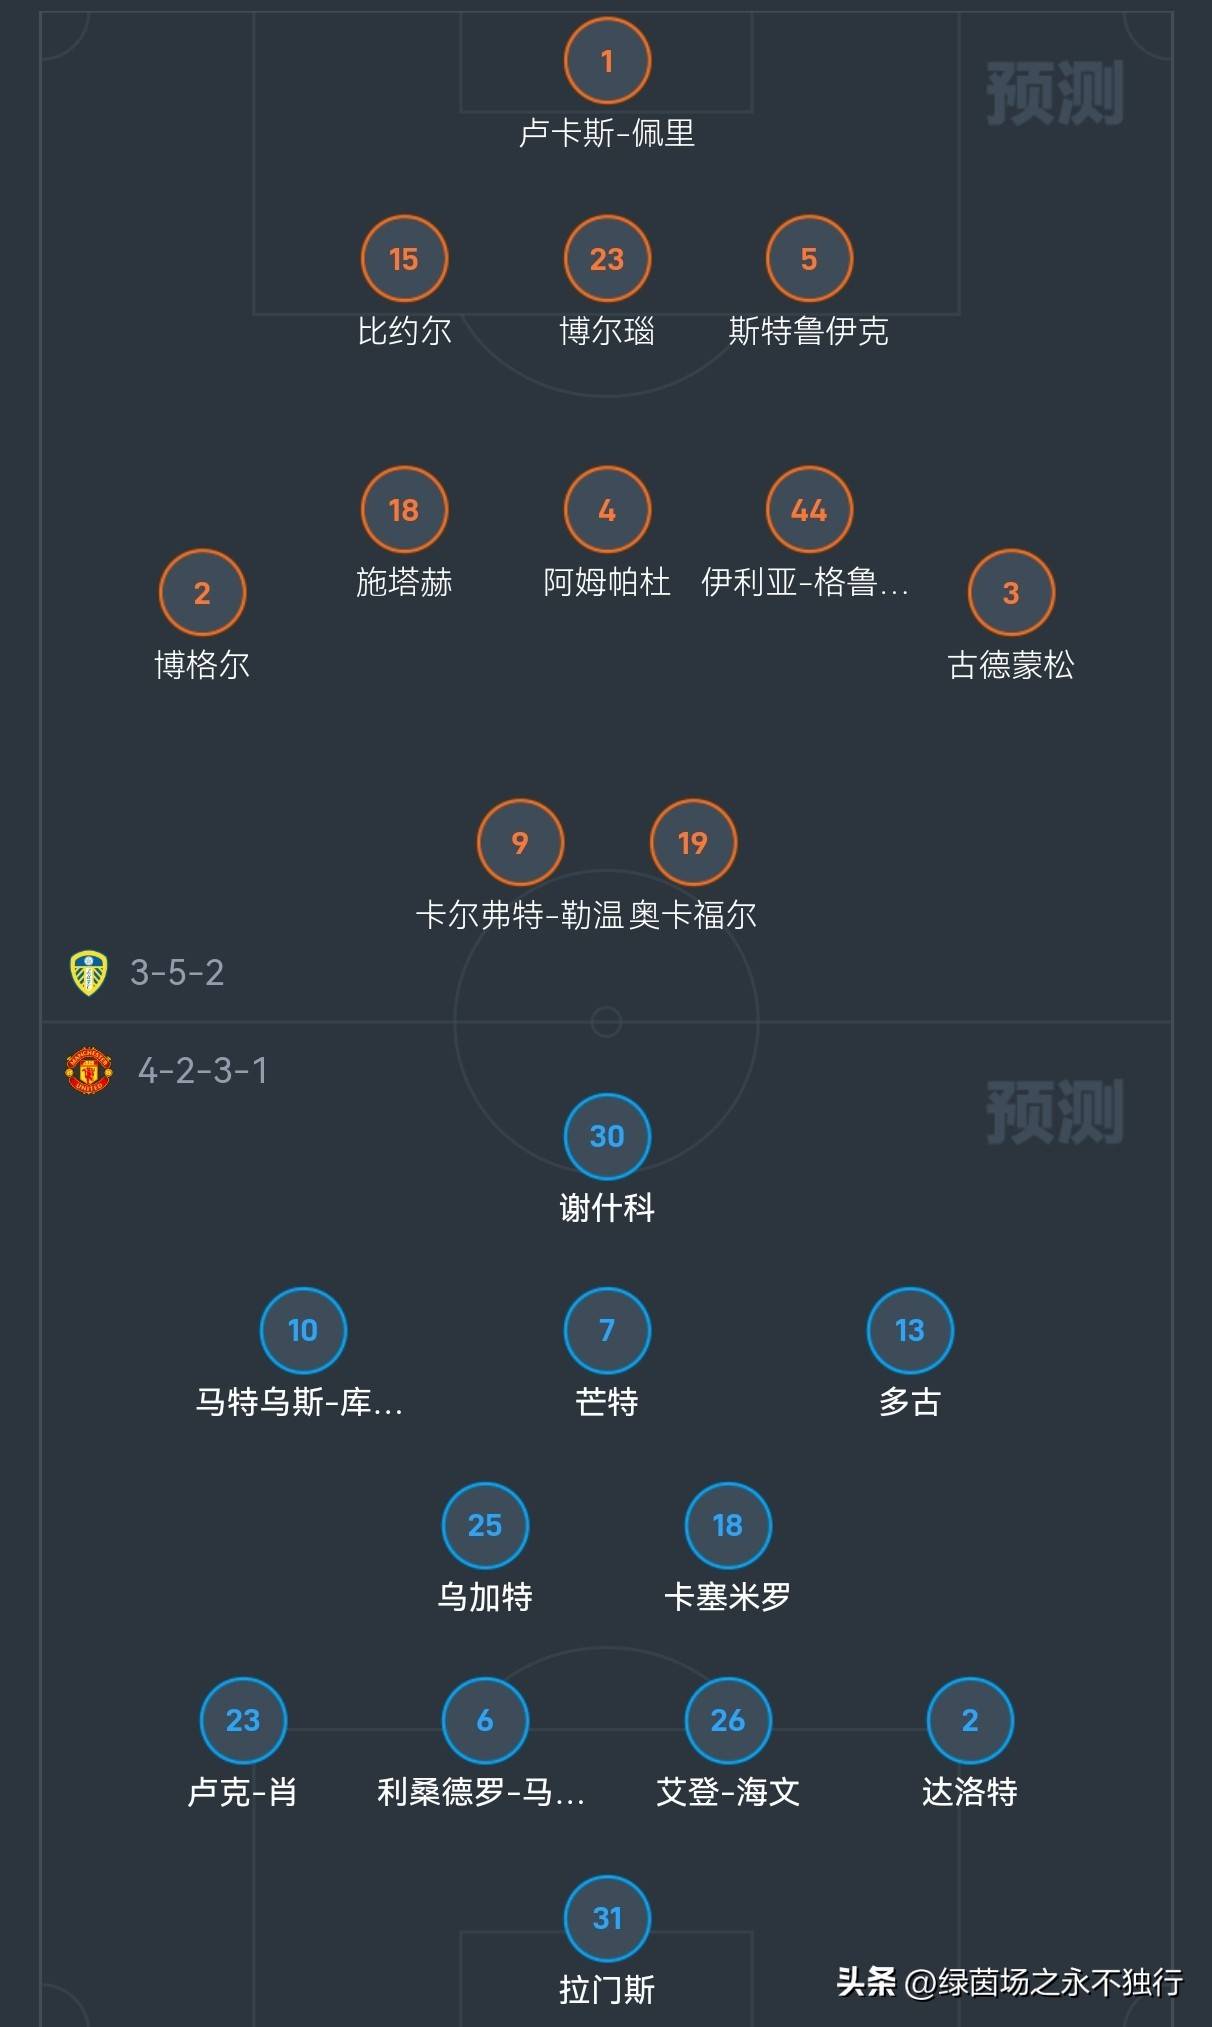This screenshot has height=2027, width=1212.
Task: Select blue number 7 player circle
Action: tap(607, 1330)
